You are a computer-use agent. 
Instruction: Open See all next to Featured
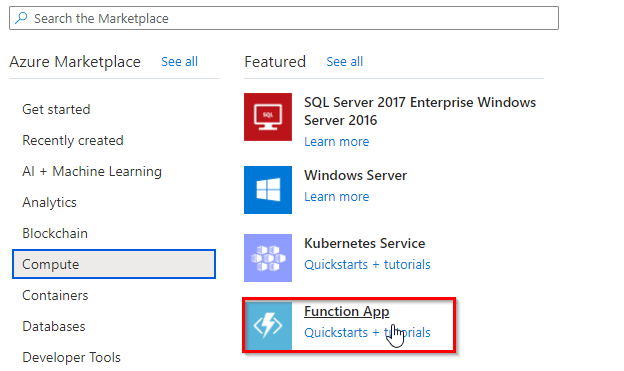[x=345, y=62]
